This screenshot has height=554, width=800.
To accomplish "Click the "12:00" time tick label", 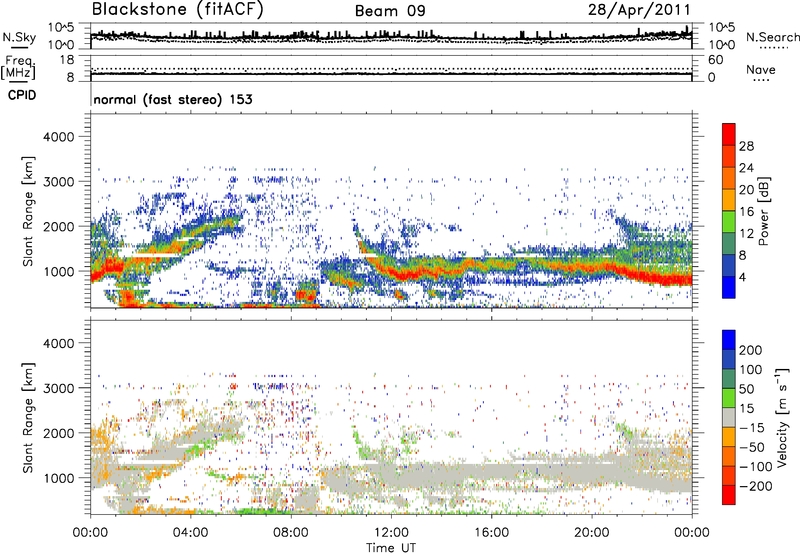I will pyautogui.click(x=391, y=533).
